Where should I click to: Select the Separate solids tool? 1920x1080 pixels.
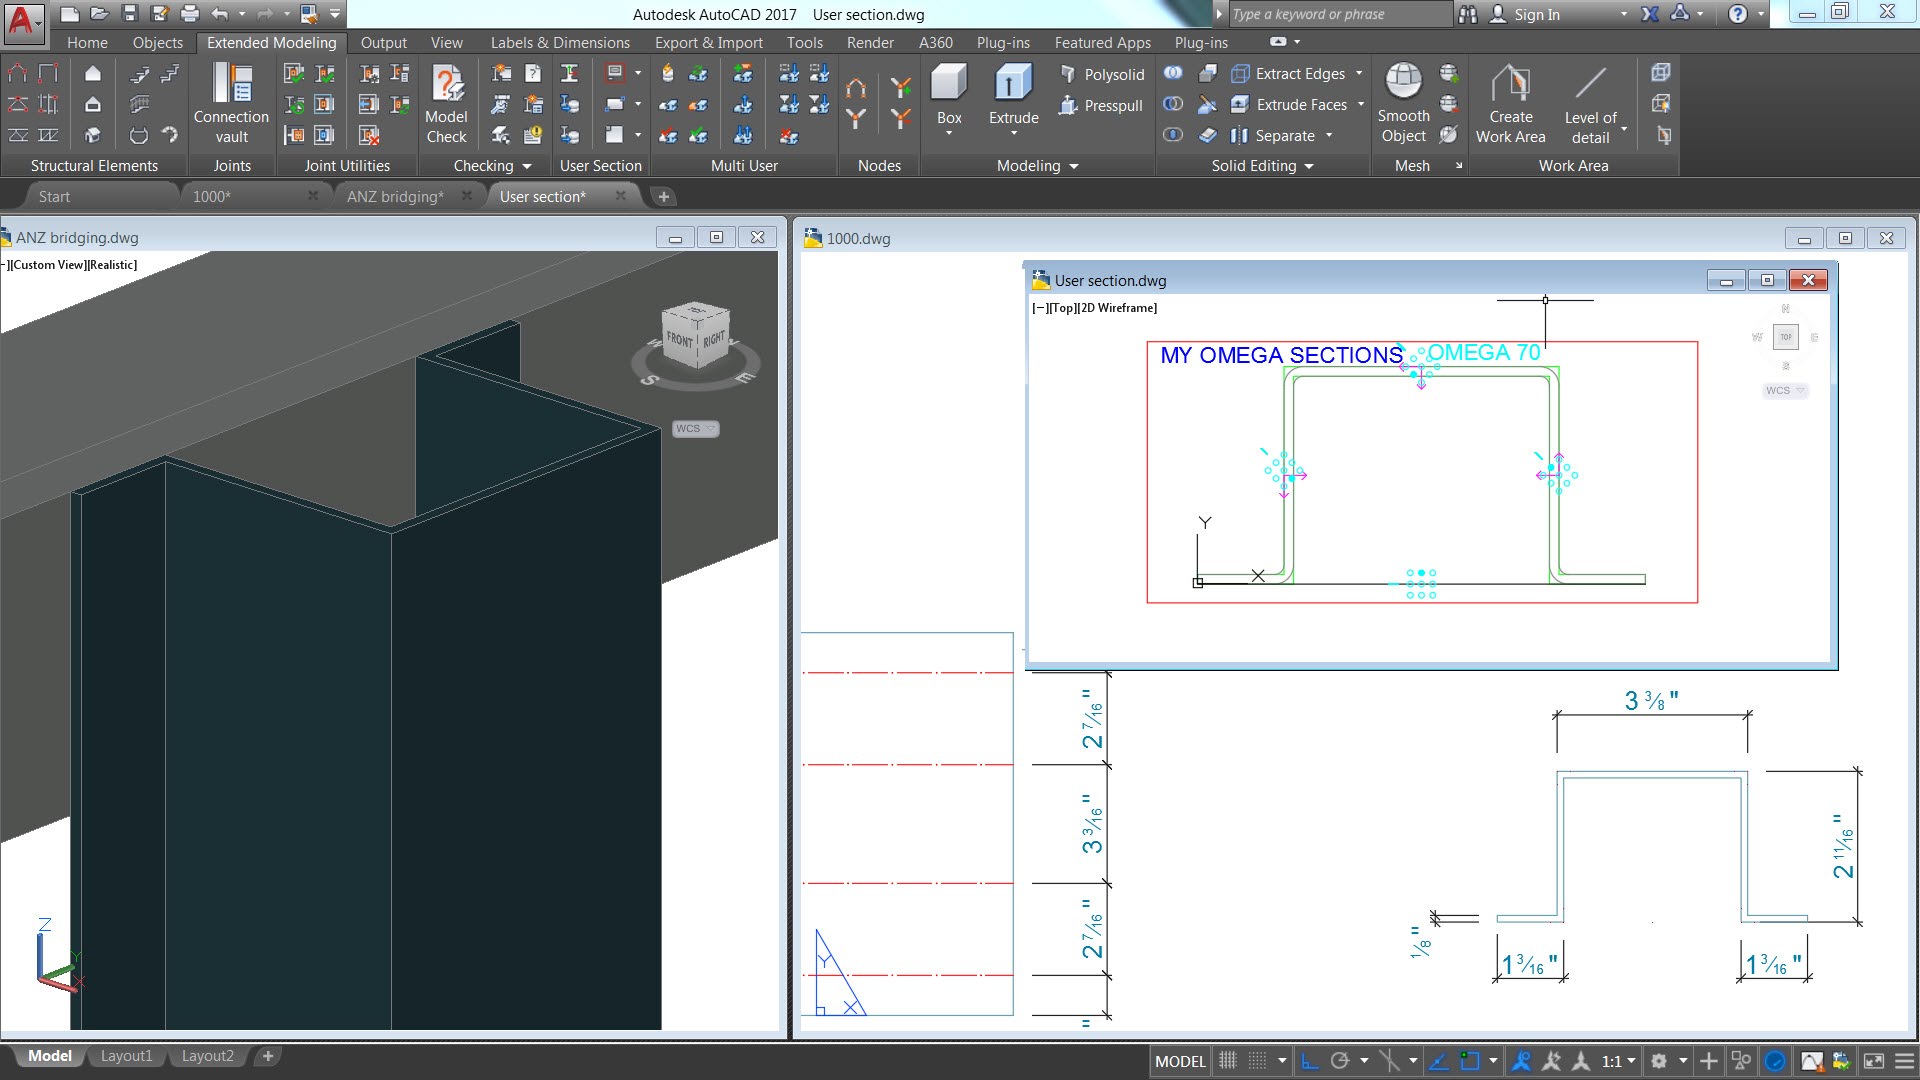[1277, 135]
